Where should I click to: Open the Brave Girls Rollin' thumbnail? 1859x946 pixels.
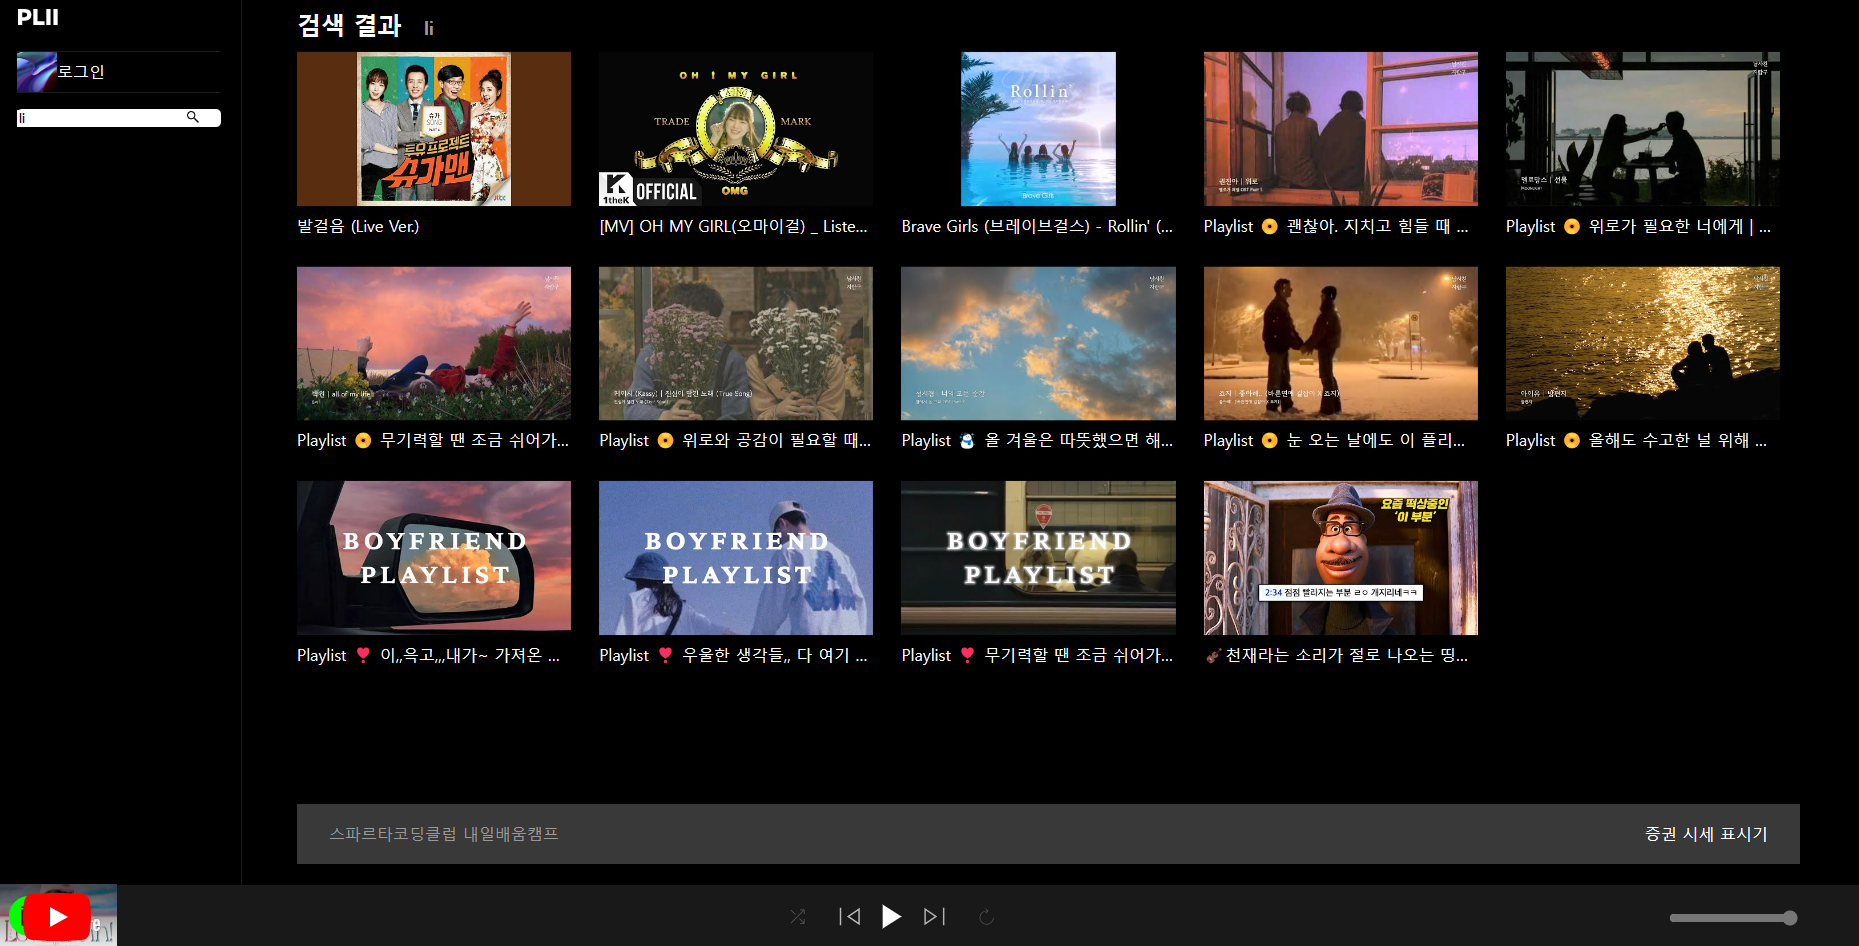tap(1038, 129)
